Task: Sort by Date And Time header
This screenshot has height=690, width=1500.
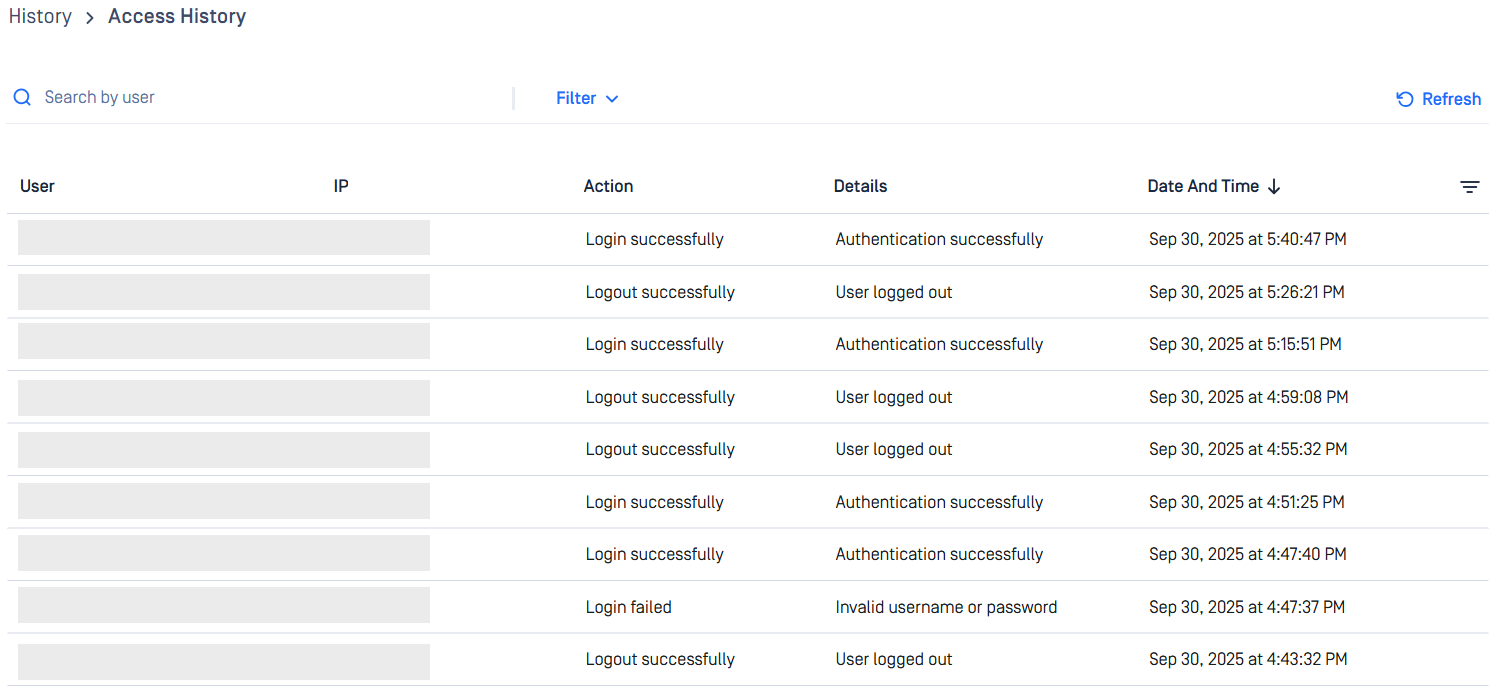Action: [x=1202, y=186]
